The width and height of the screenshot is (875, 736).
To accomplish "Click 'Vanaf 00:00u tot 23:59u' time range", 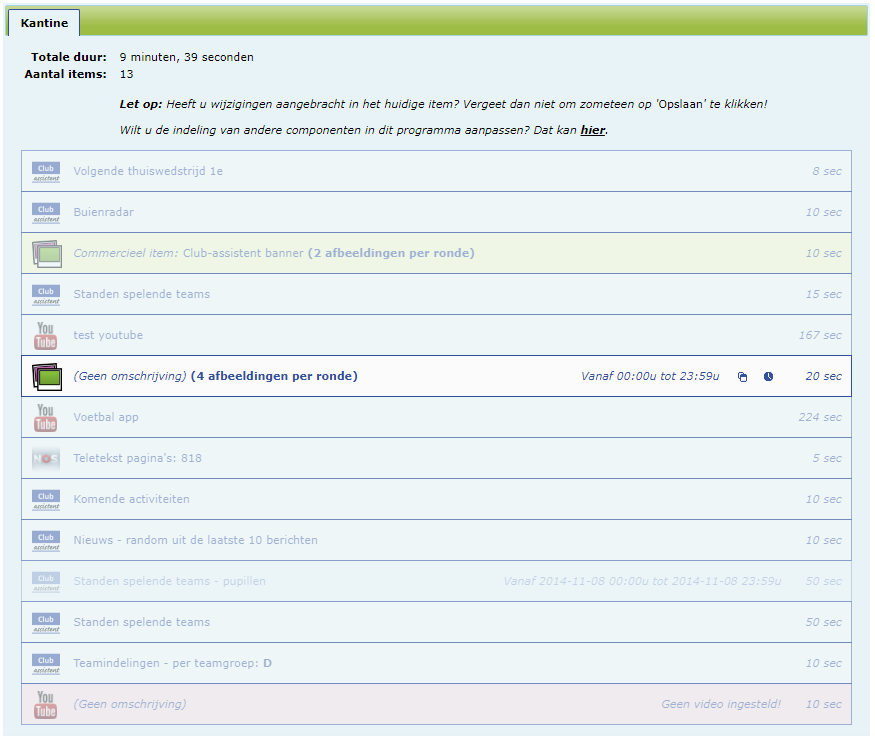I will [x=649, y=376].
